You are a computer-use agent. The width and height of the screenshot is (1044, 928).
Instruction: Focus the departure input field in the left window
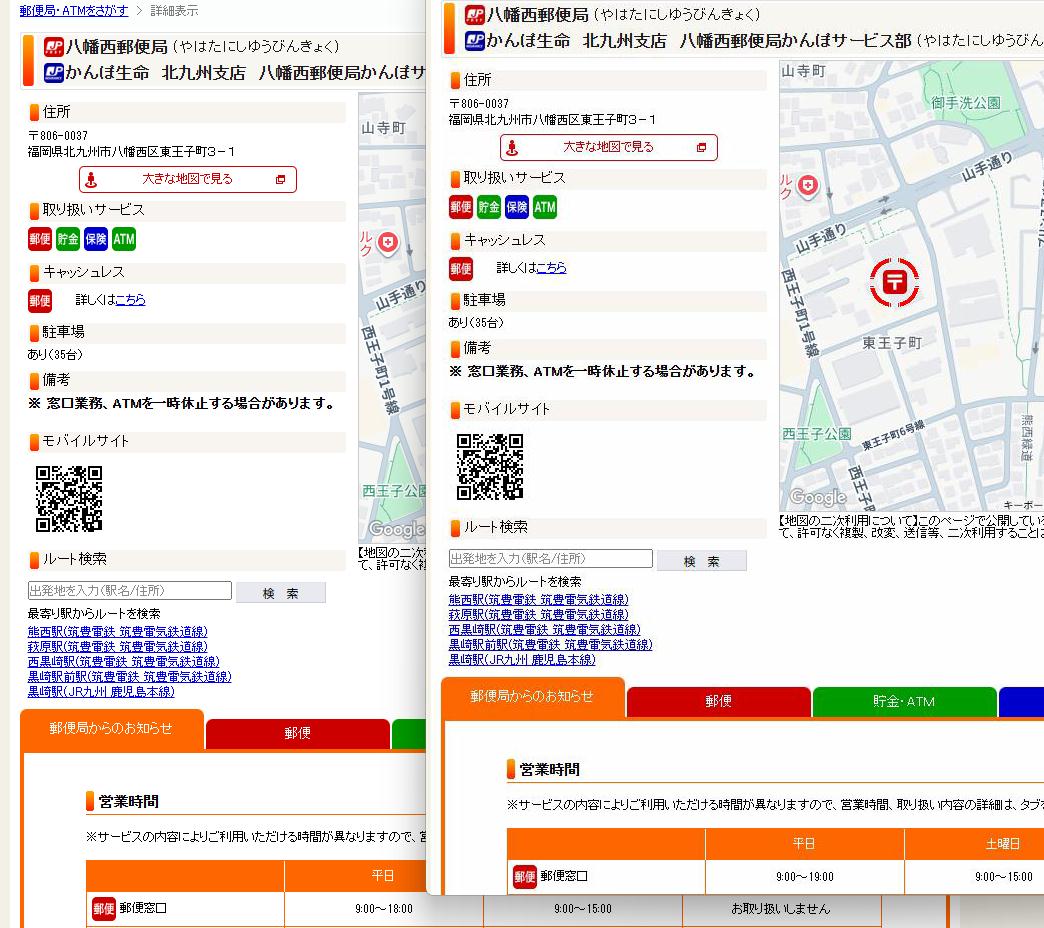pyautogui.click(x=130, y=590)
